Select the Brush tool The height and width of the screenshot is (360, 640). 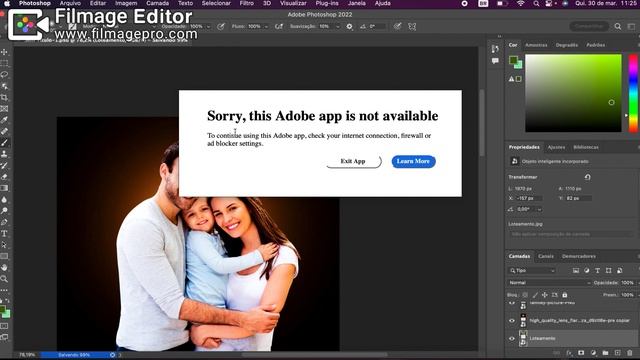click(x=4, y=143)
